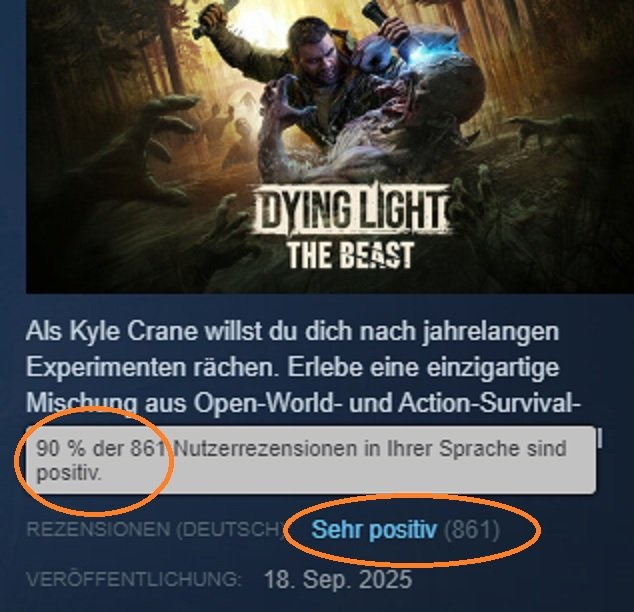Click the word positiv. in the tooltip
The height and width of the screenshot is (612, 634).
[69, 473]
